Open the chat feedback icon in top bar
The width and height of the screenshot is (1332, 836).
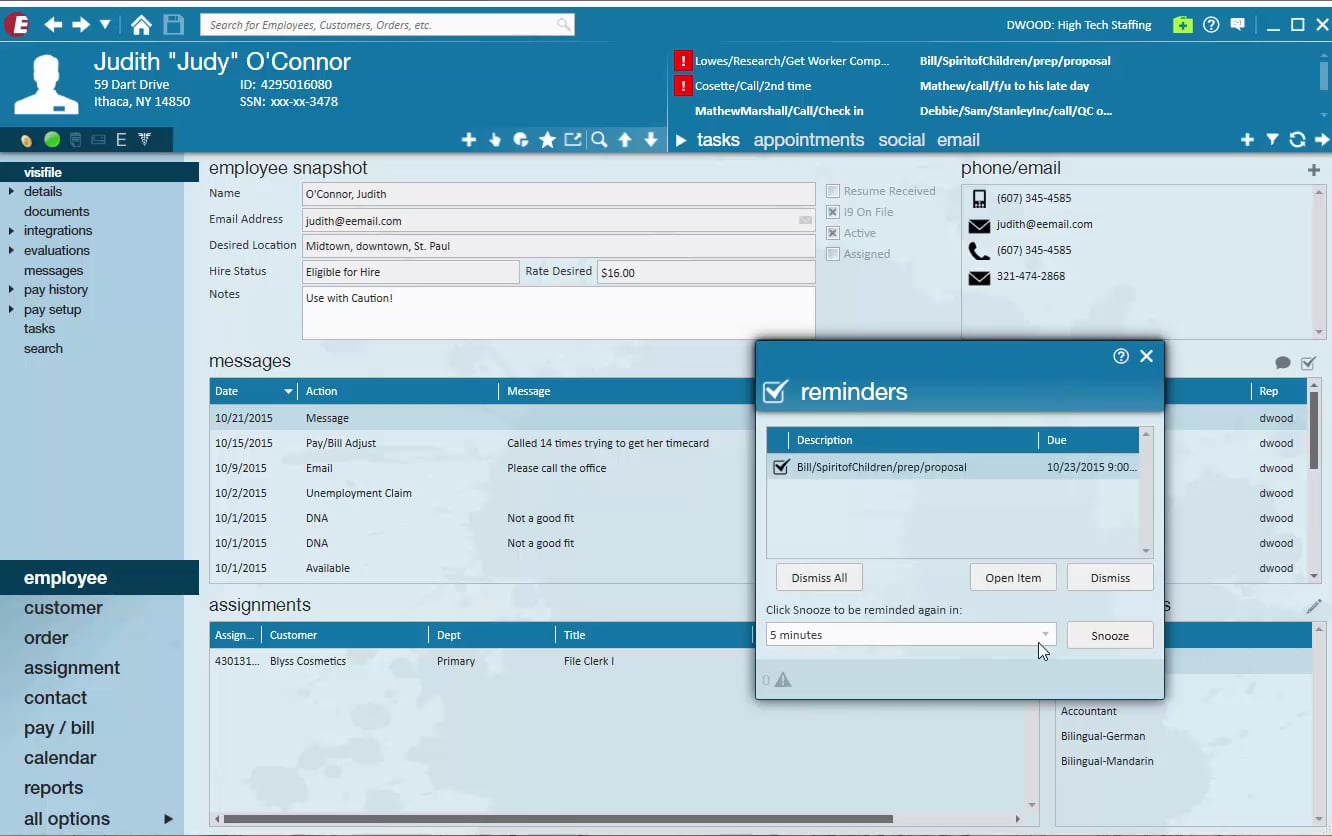[1238, 25]
